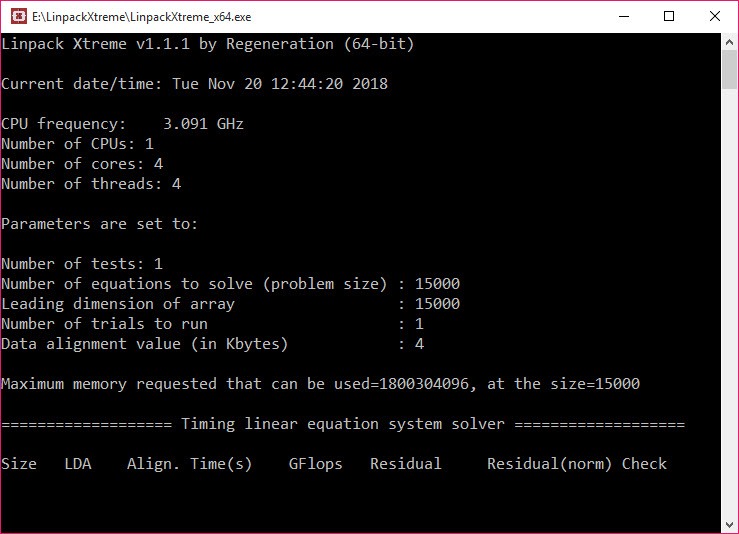
Task: Click the 'Number of cores: 4' line
Action: pyautogui.click(x=82, y=164)
